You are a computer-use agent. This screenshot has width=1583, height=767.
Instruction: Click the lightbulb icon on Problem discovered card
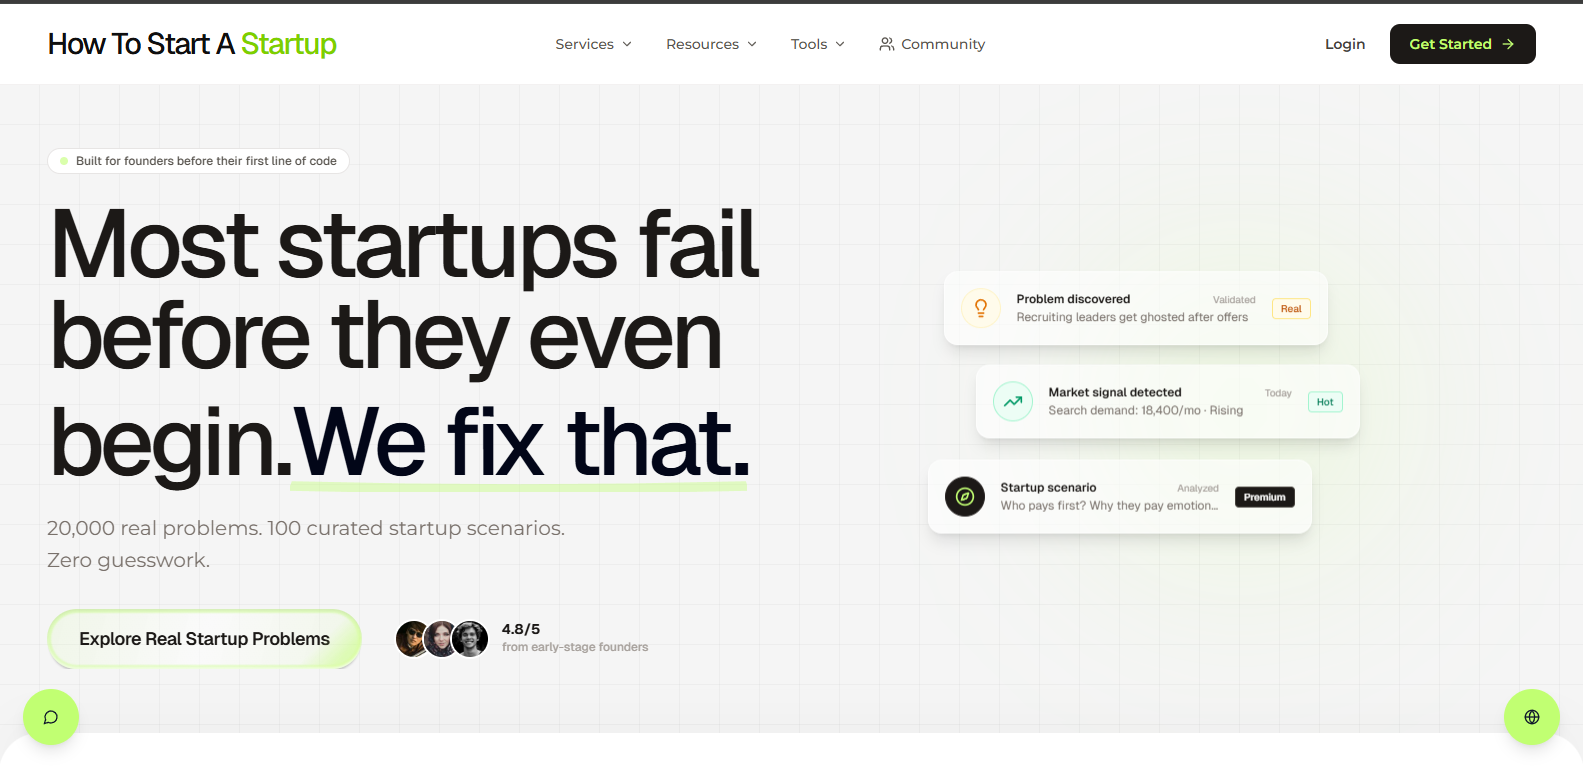(x=980, y=308)
